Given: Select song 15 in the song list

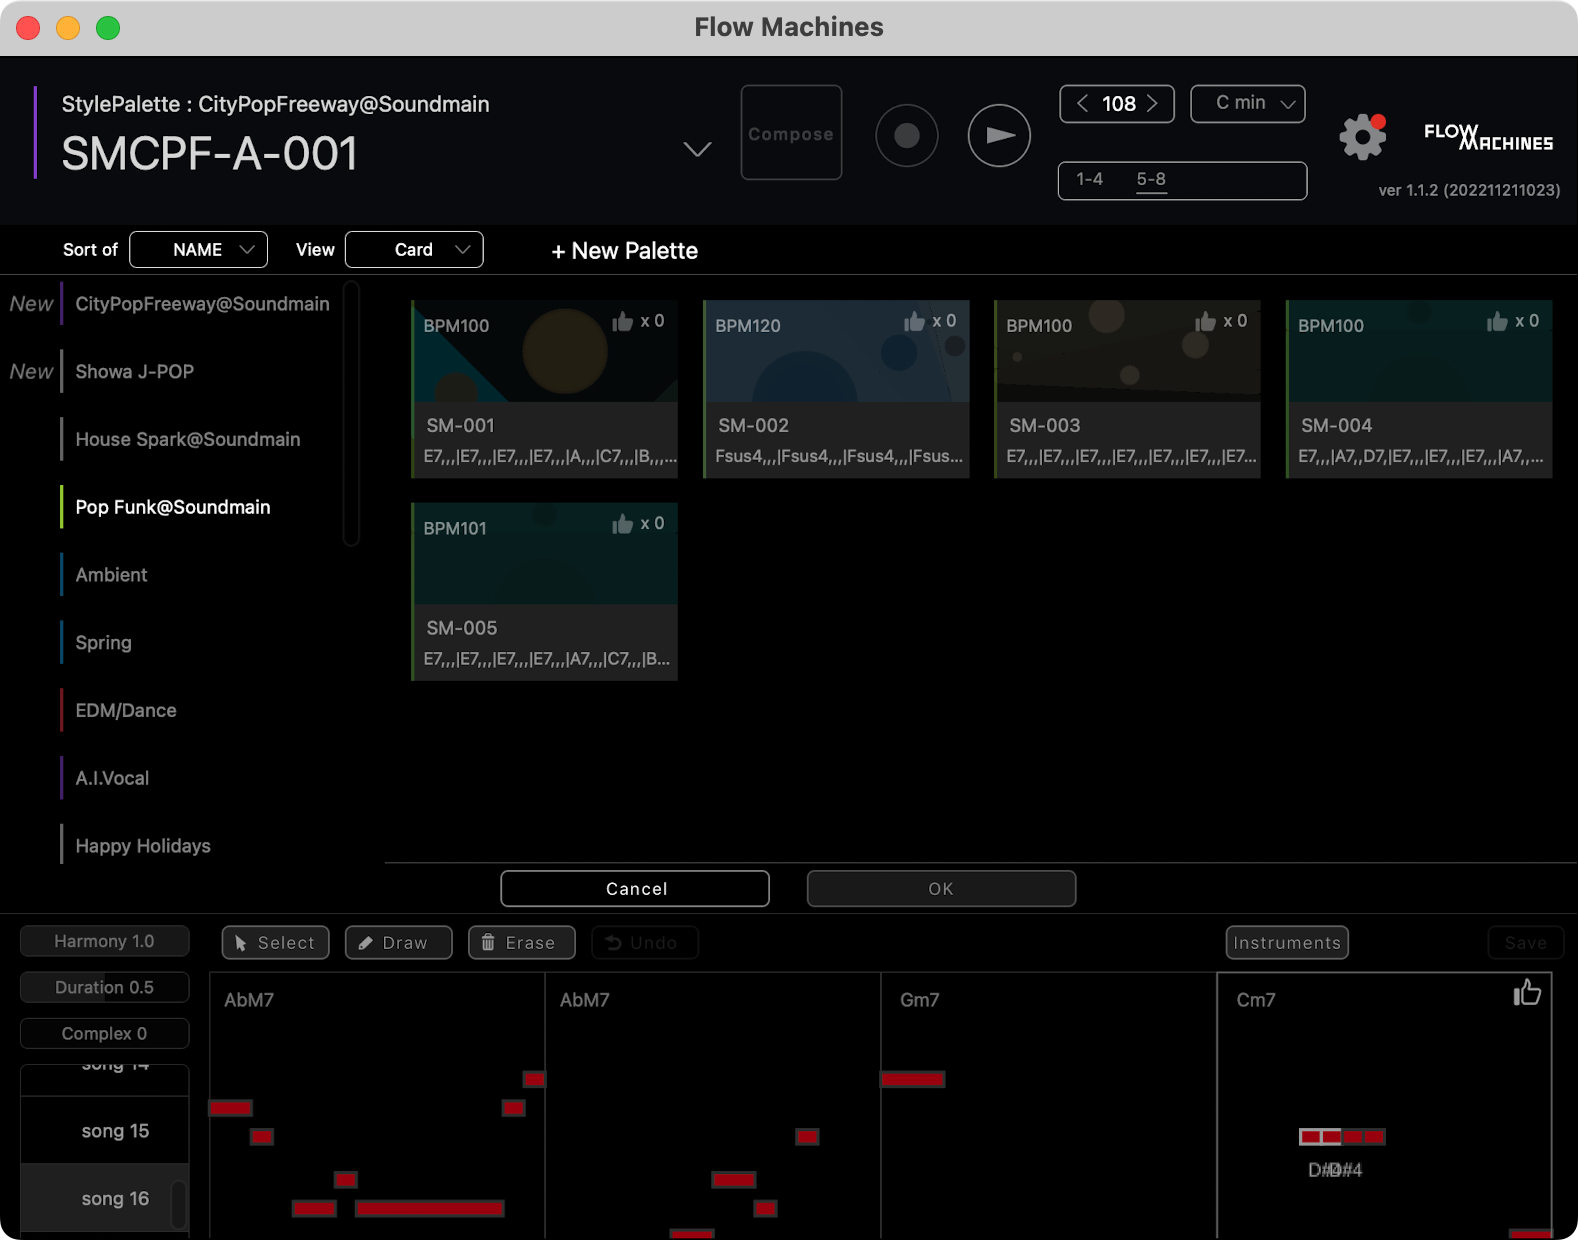Looking at the screenshot, I should (105, 1130).
